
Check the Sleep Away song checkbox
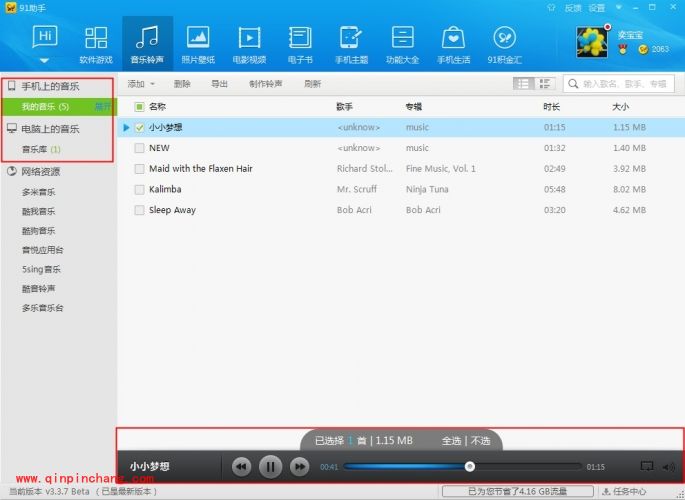coord(139,210)
